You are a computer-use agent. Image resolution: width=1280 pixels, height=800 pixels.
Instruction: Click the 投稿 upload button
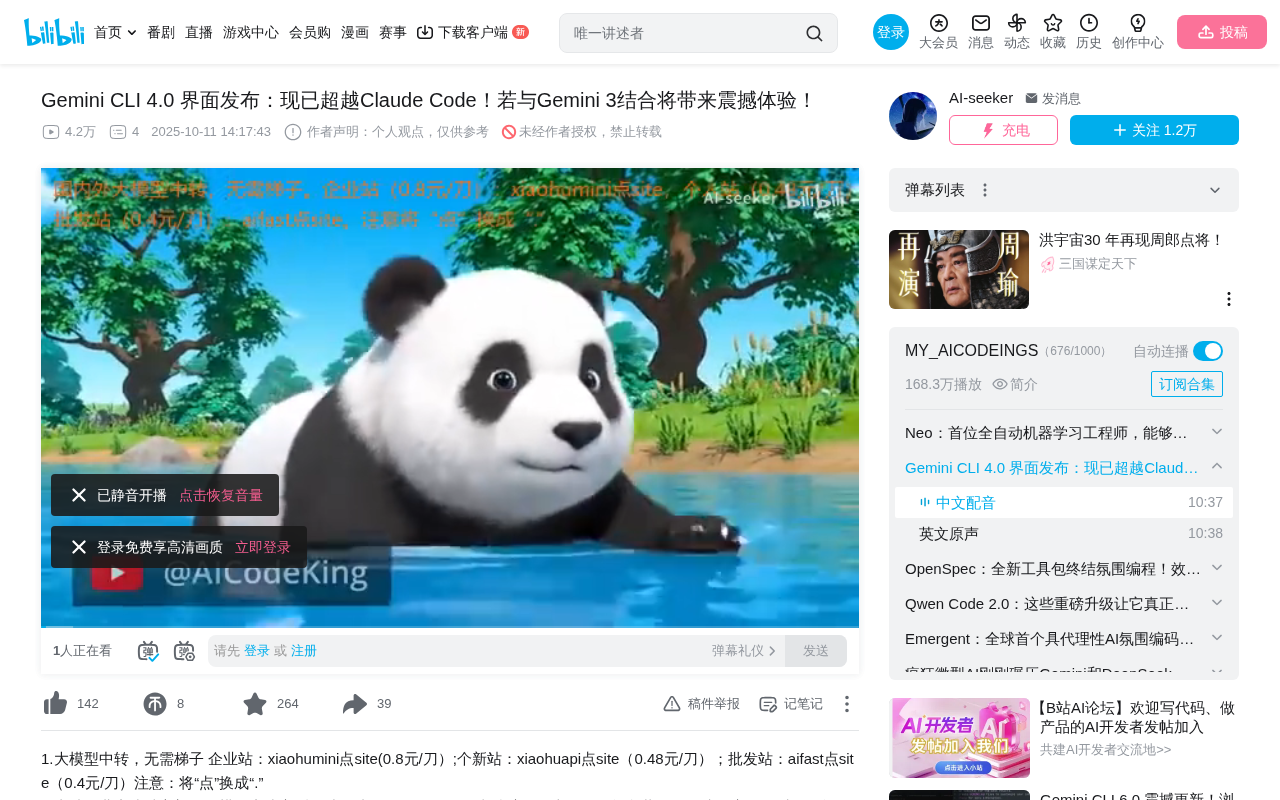coord(1222,32)
